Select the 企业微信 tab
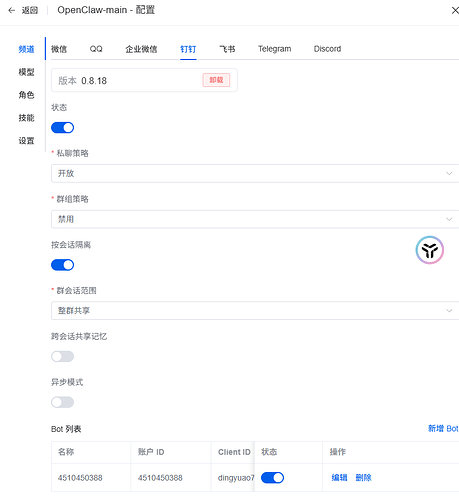 pyautogui.click(x=141, y=49)
